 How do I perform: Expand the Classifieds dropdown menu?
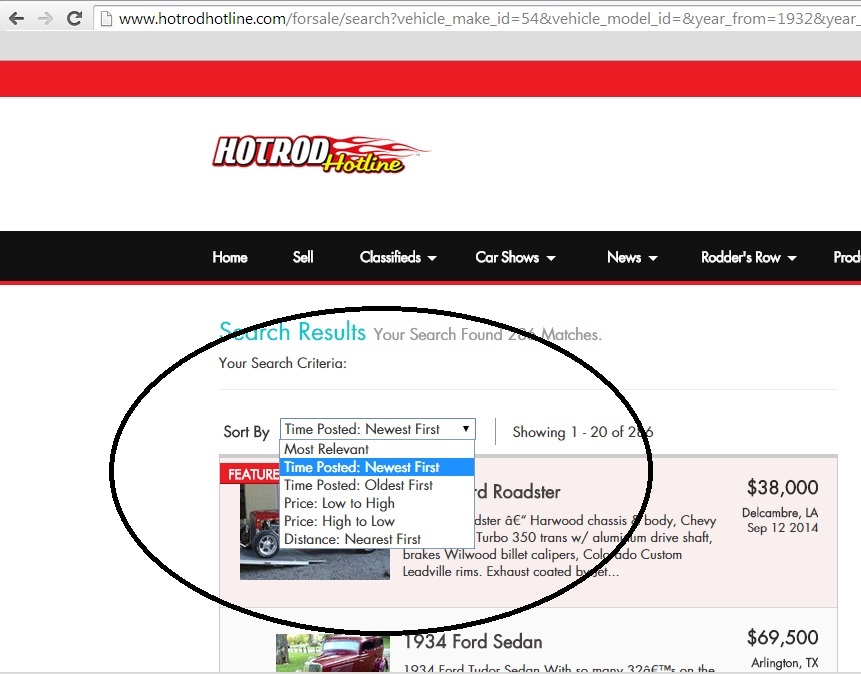point(398,257)
